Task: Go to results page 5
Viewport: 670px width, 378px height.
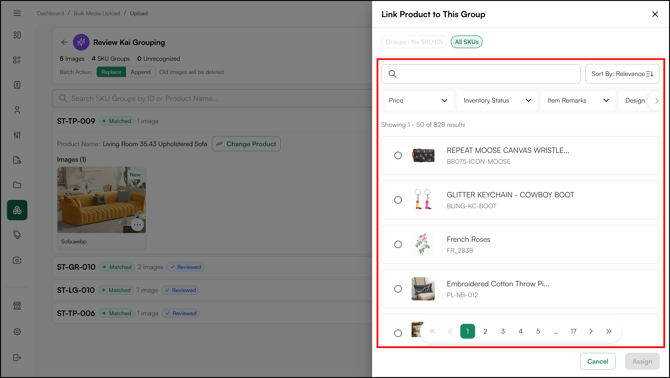Action: (538, 331)
